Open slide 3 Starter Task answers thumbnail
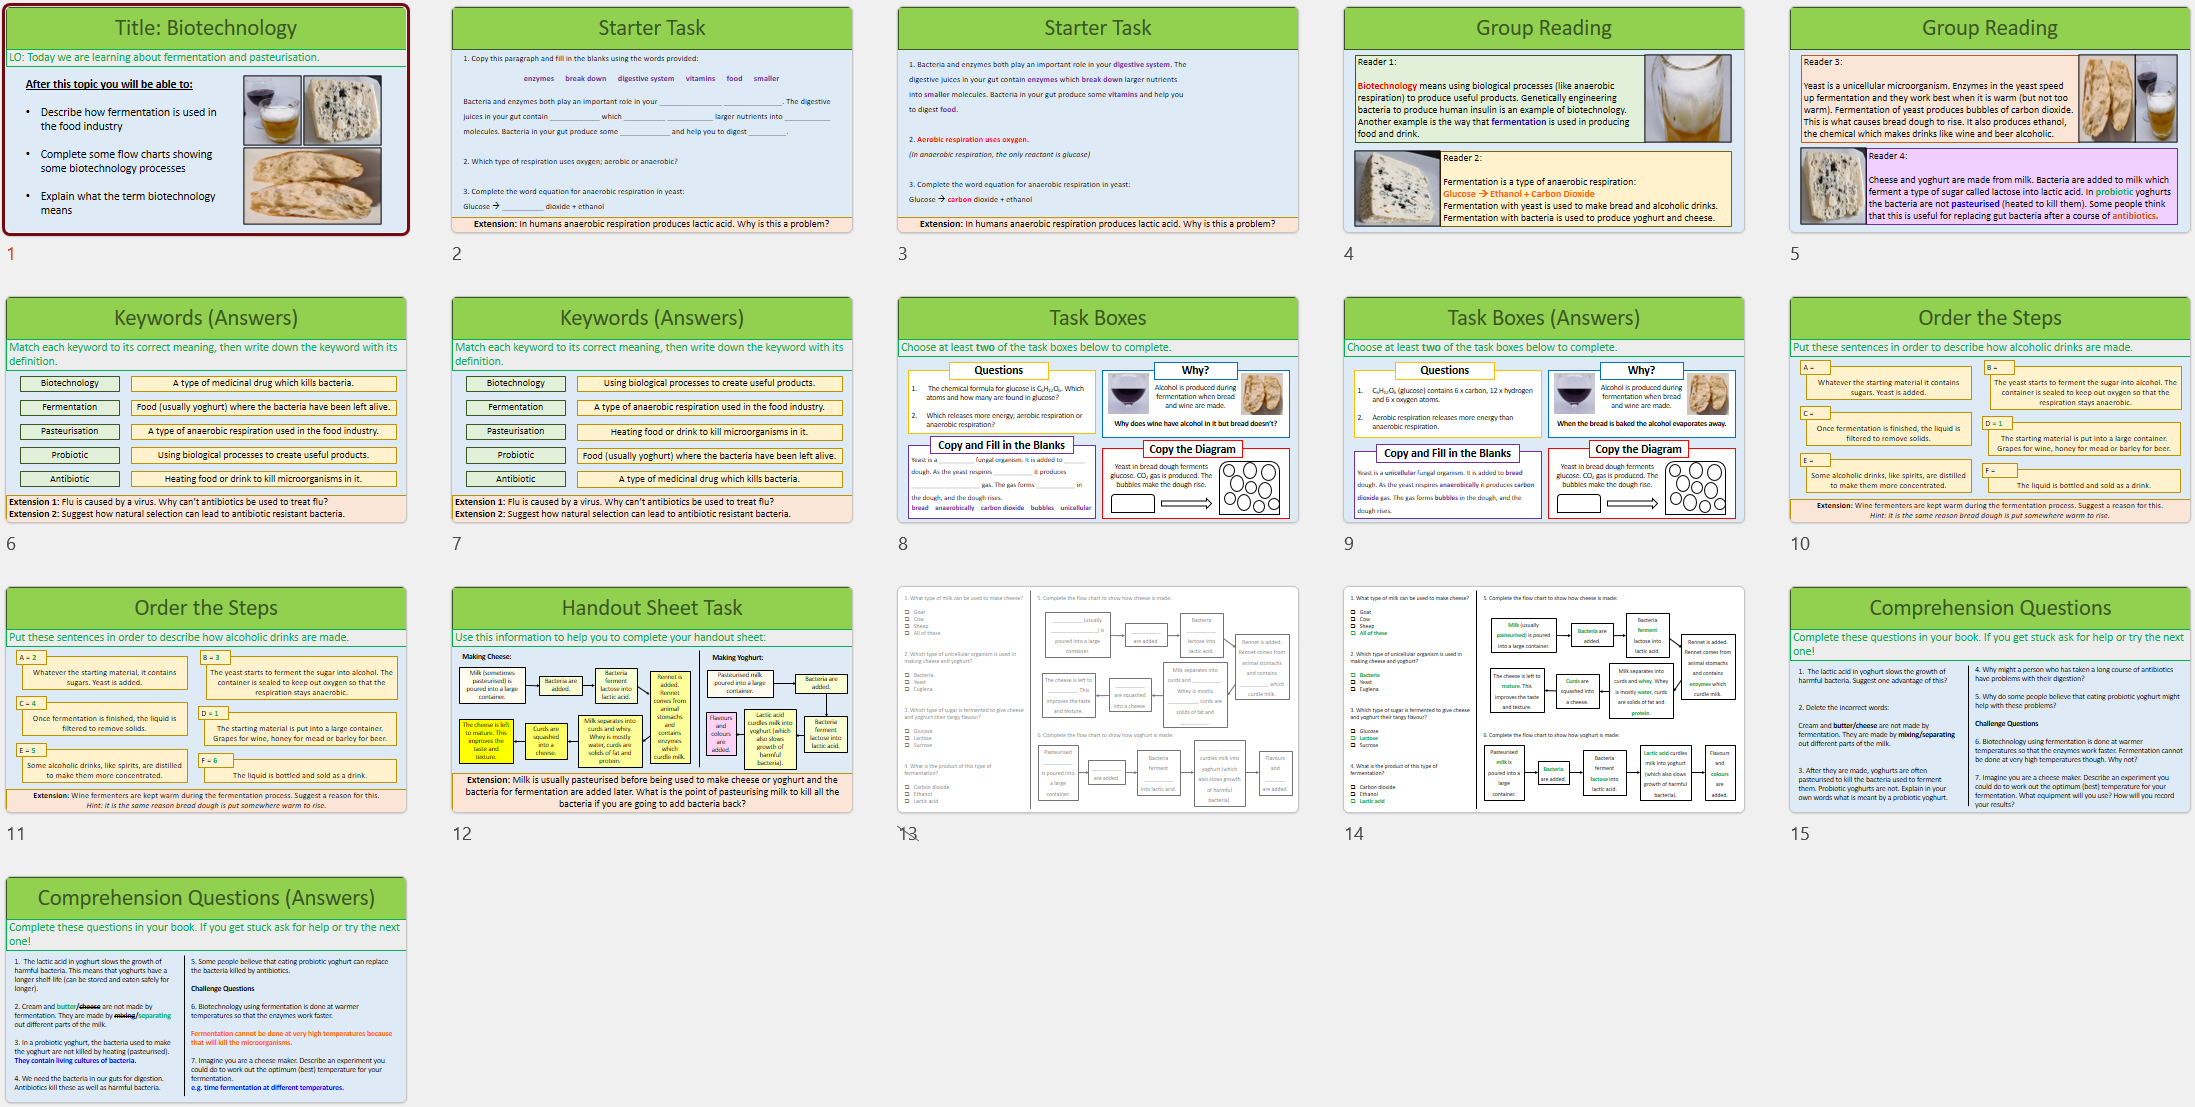The width and height of the screenshot is (2195, 1107). 1098,120
